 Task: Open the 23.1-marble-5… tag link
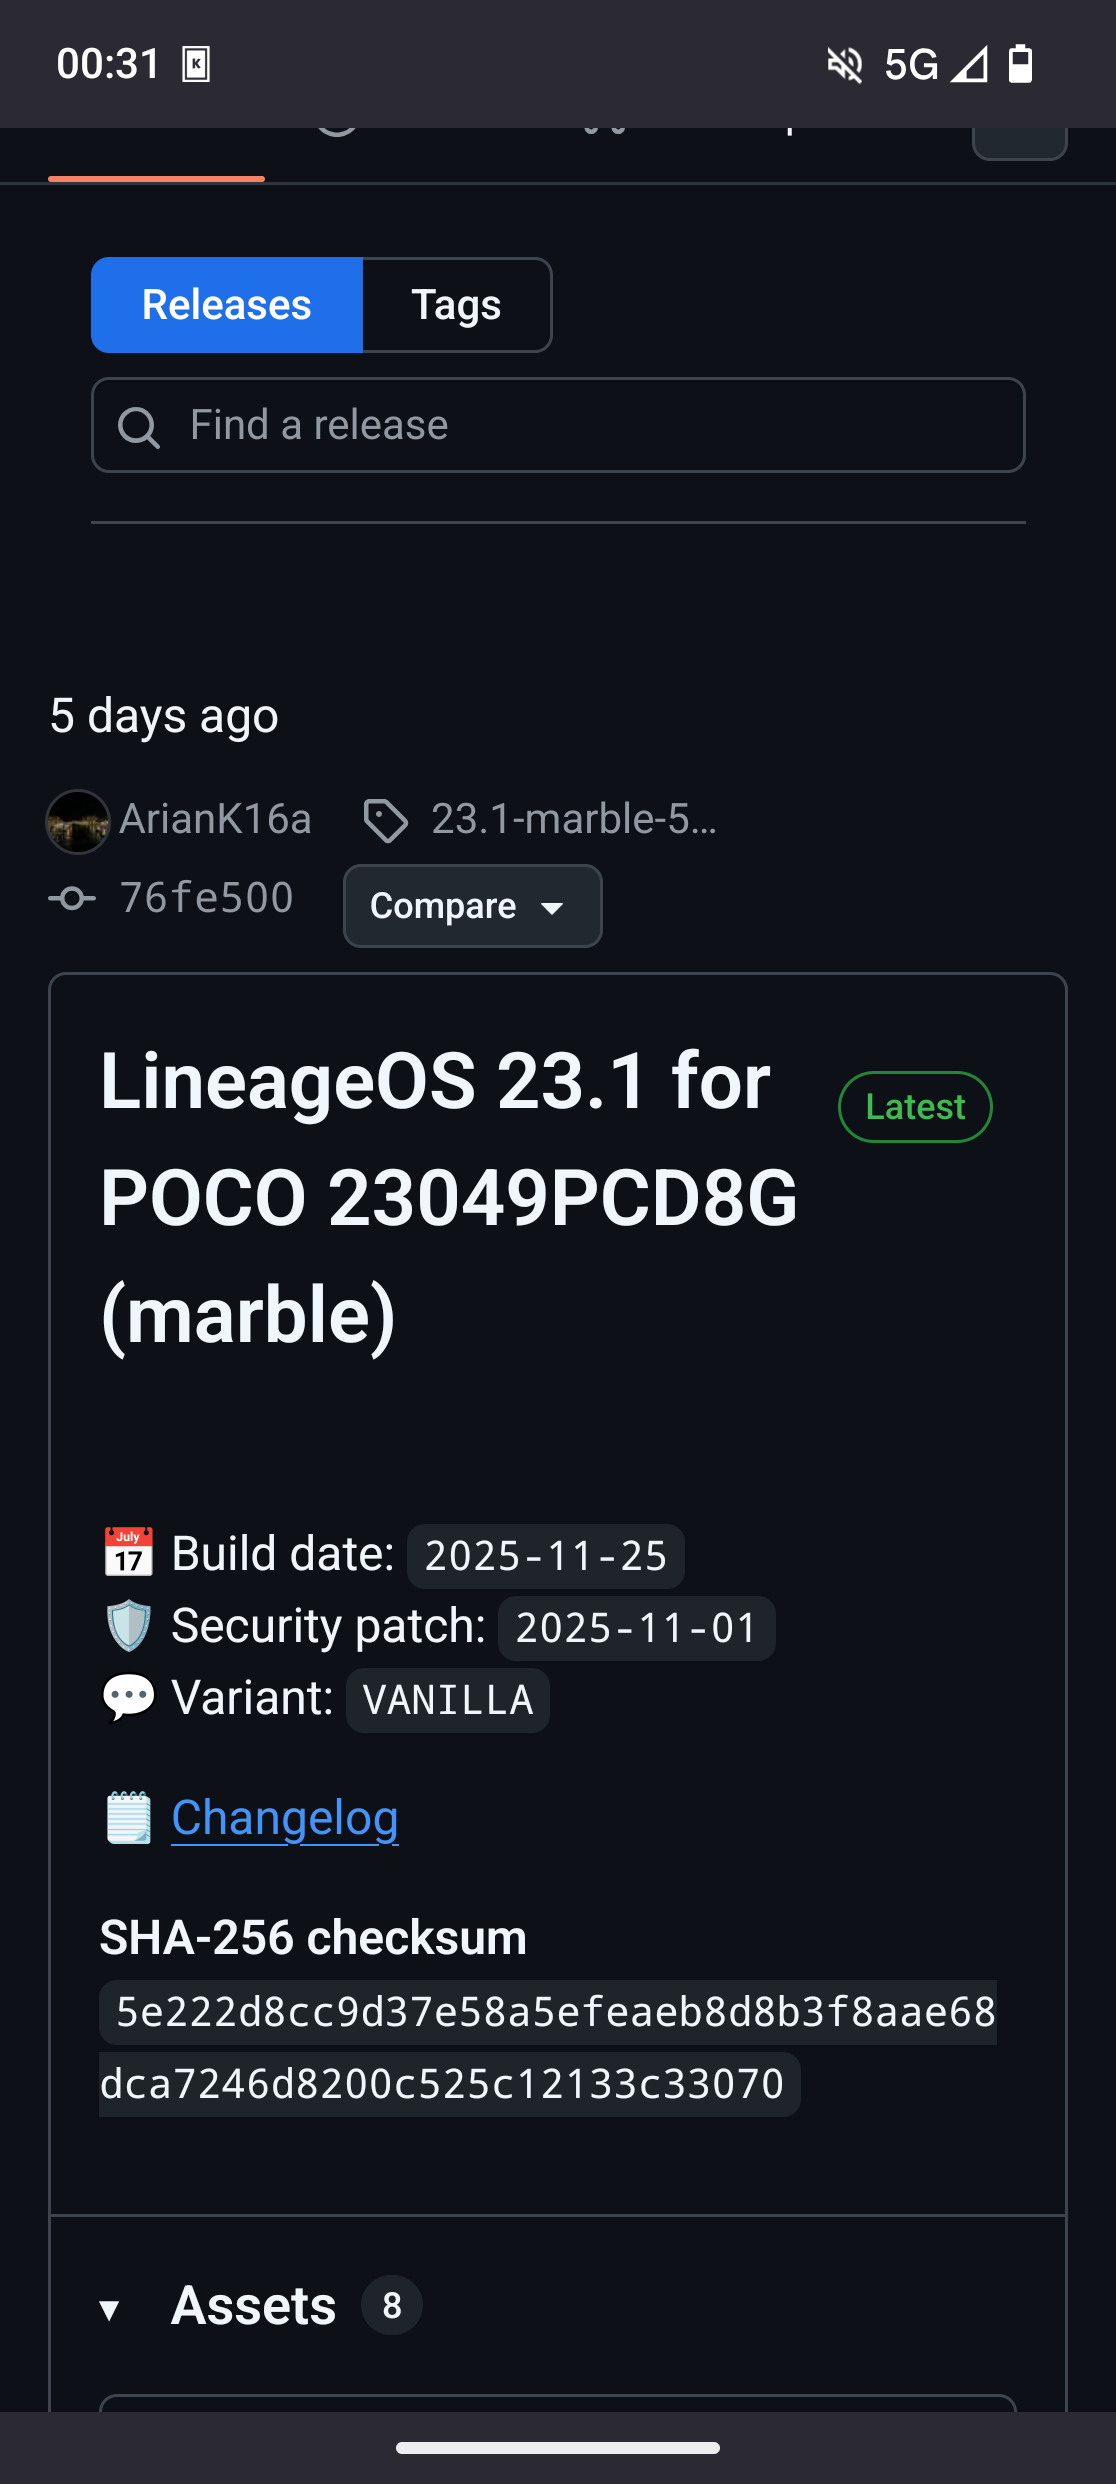(573, 819)
